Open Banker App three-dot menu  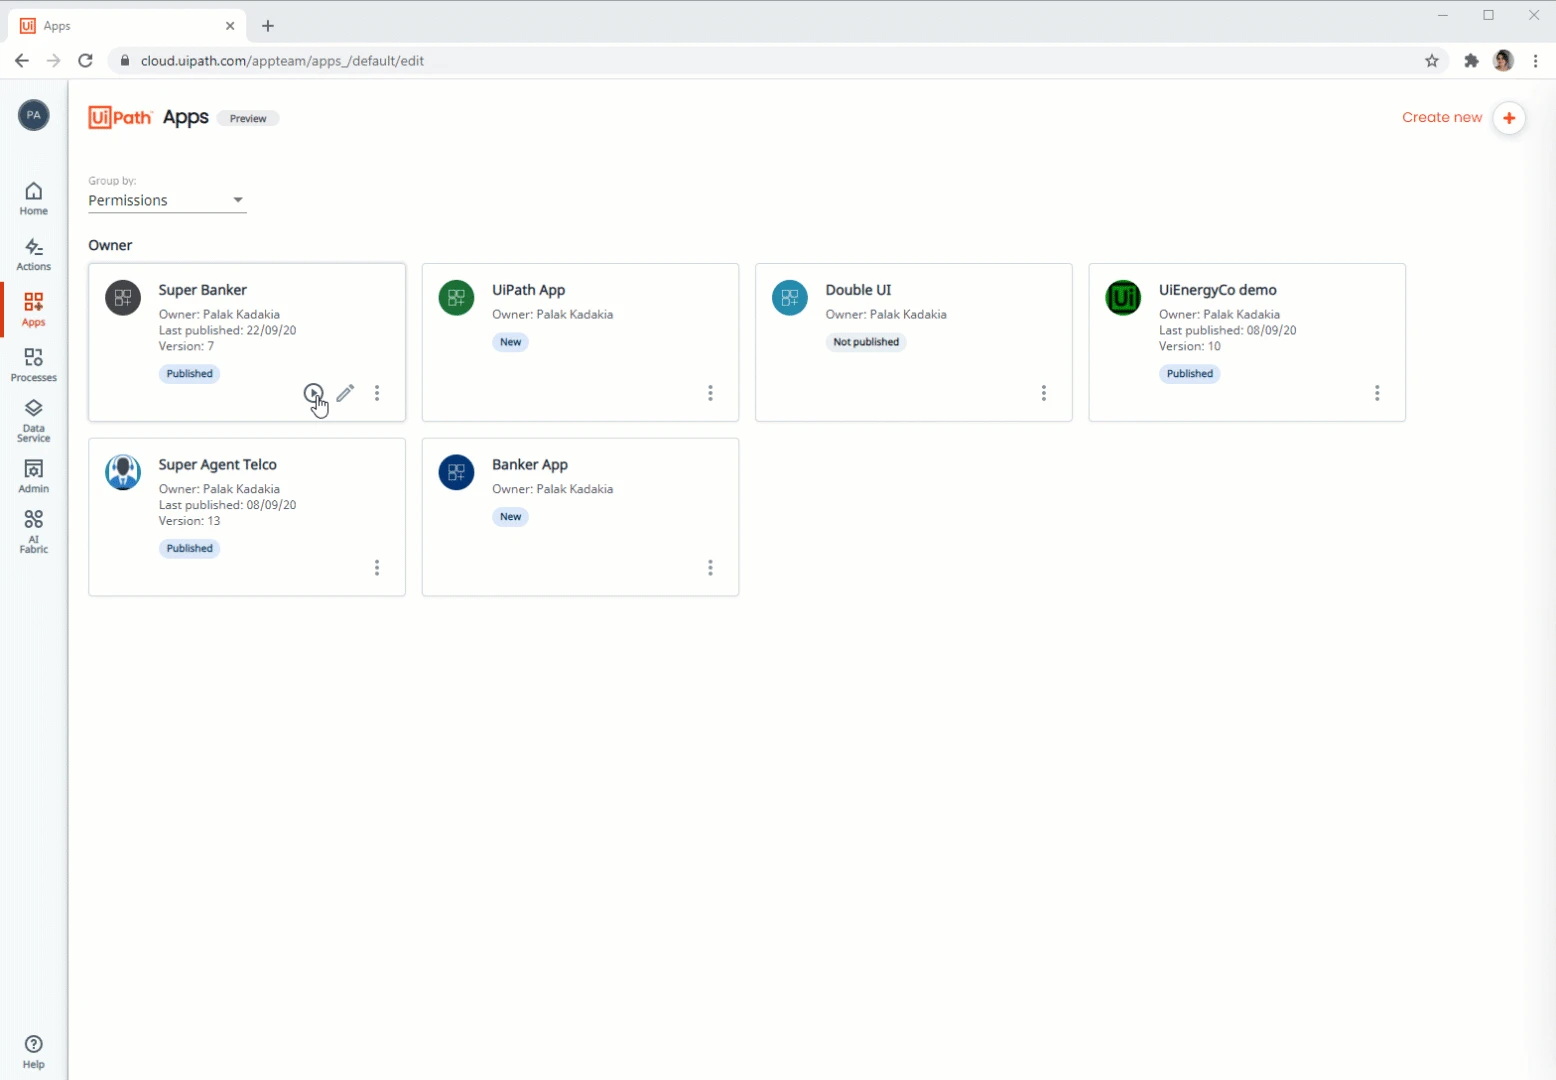[x=710, y=568]
